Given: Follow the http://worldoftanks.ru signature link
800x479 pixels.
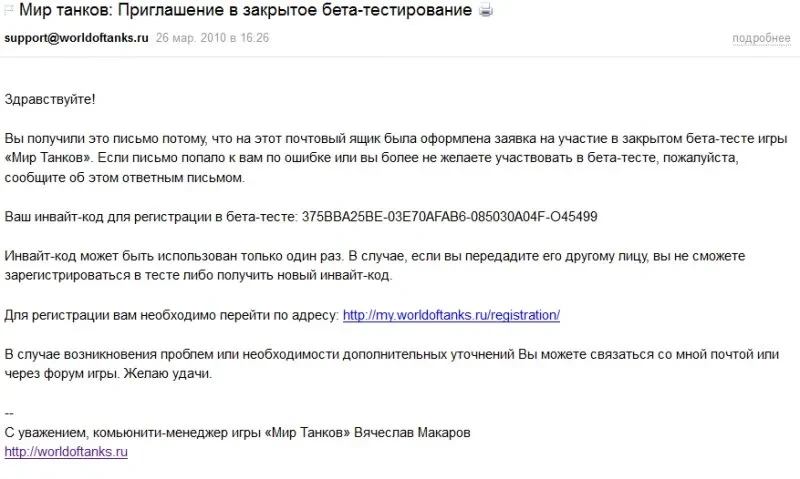Looking at the screenshot, I should click(x=66, y=452).
